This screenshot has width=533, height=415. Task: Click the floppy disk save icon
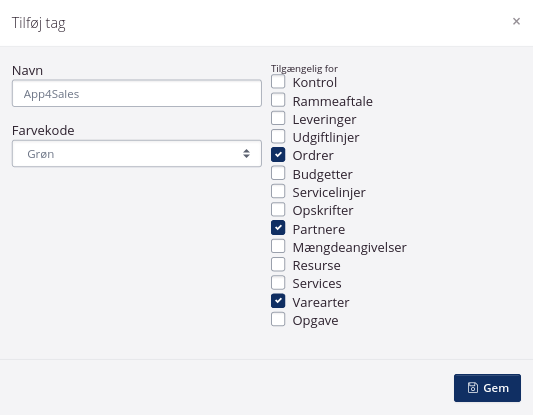coord(473,388)
